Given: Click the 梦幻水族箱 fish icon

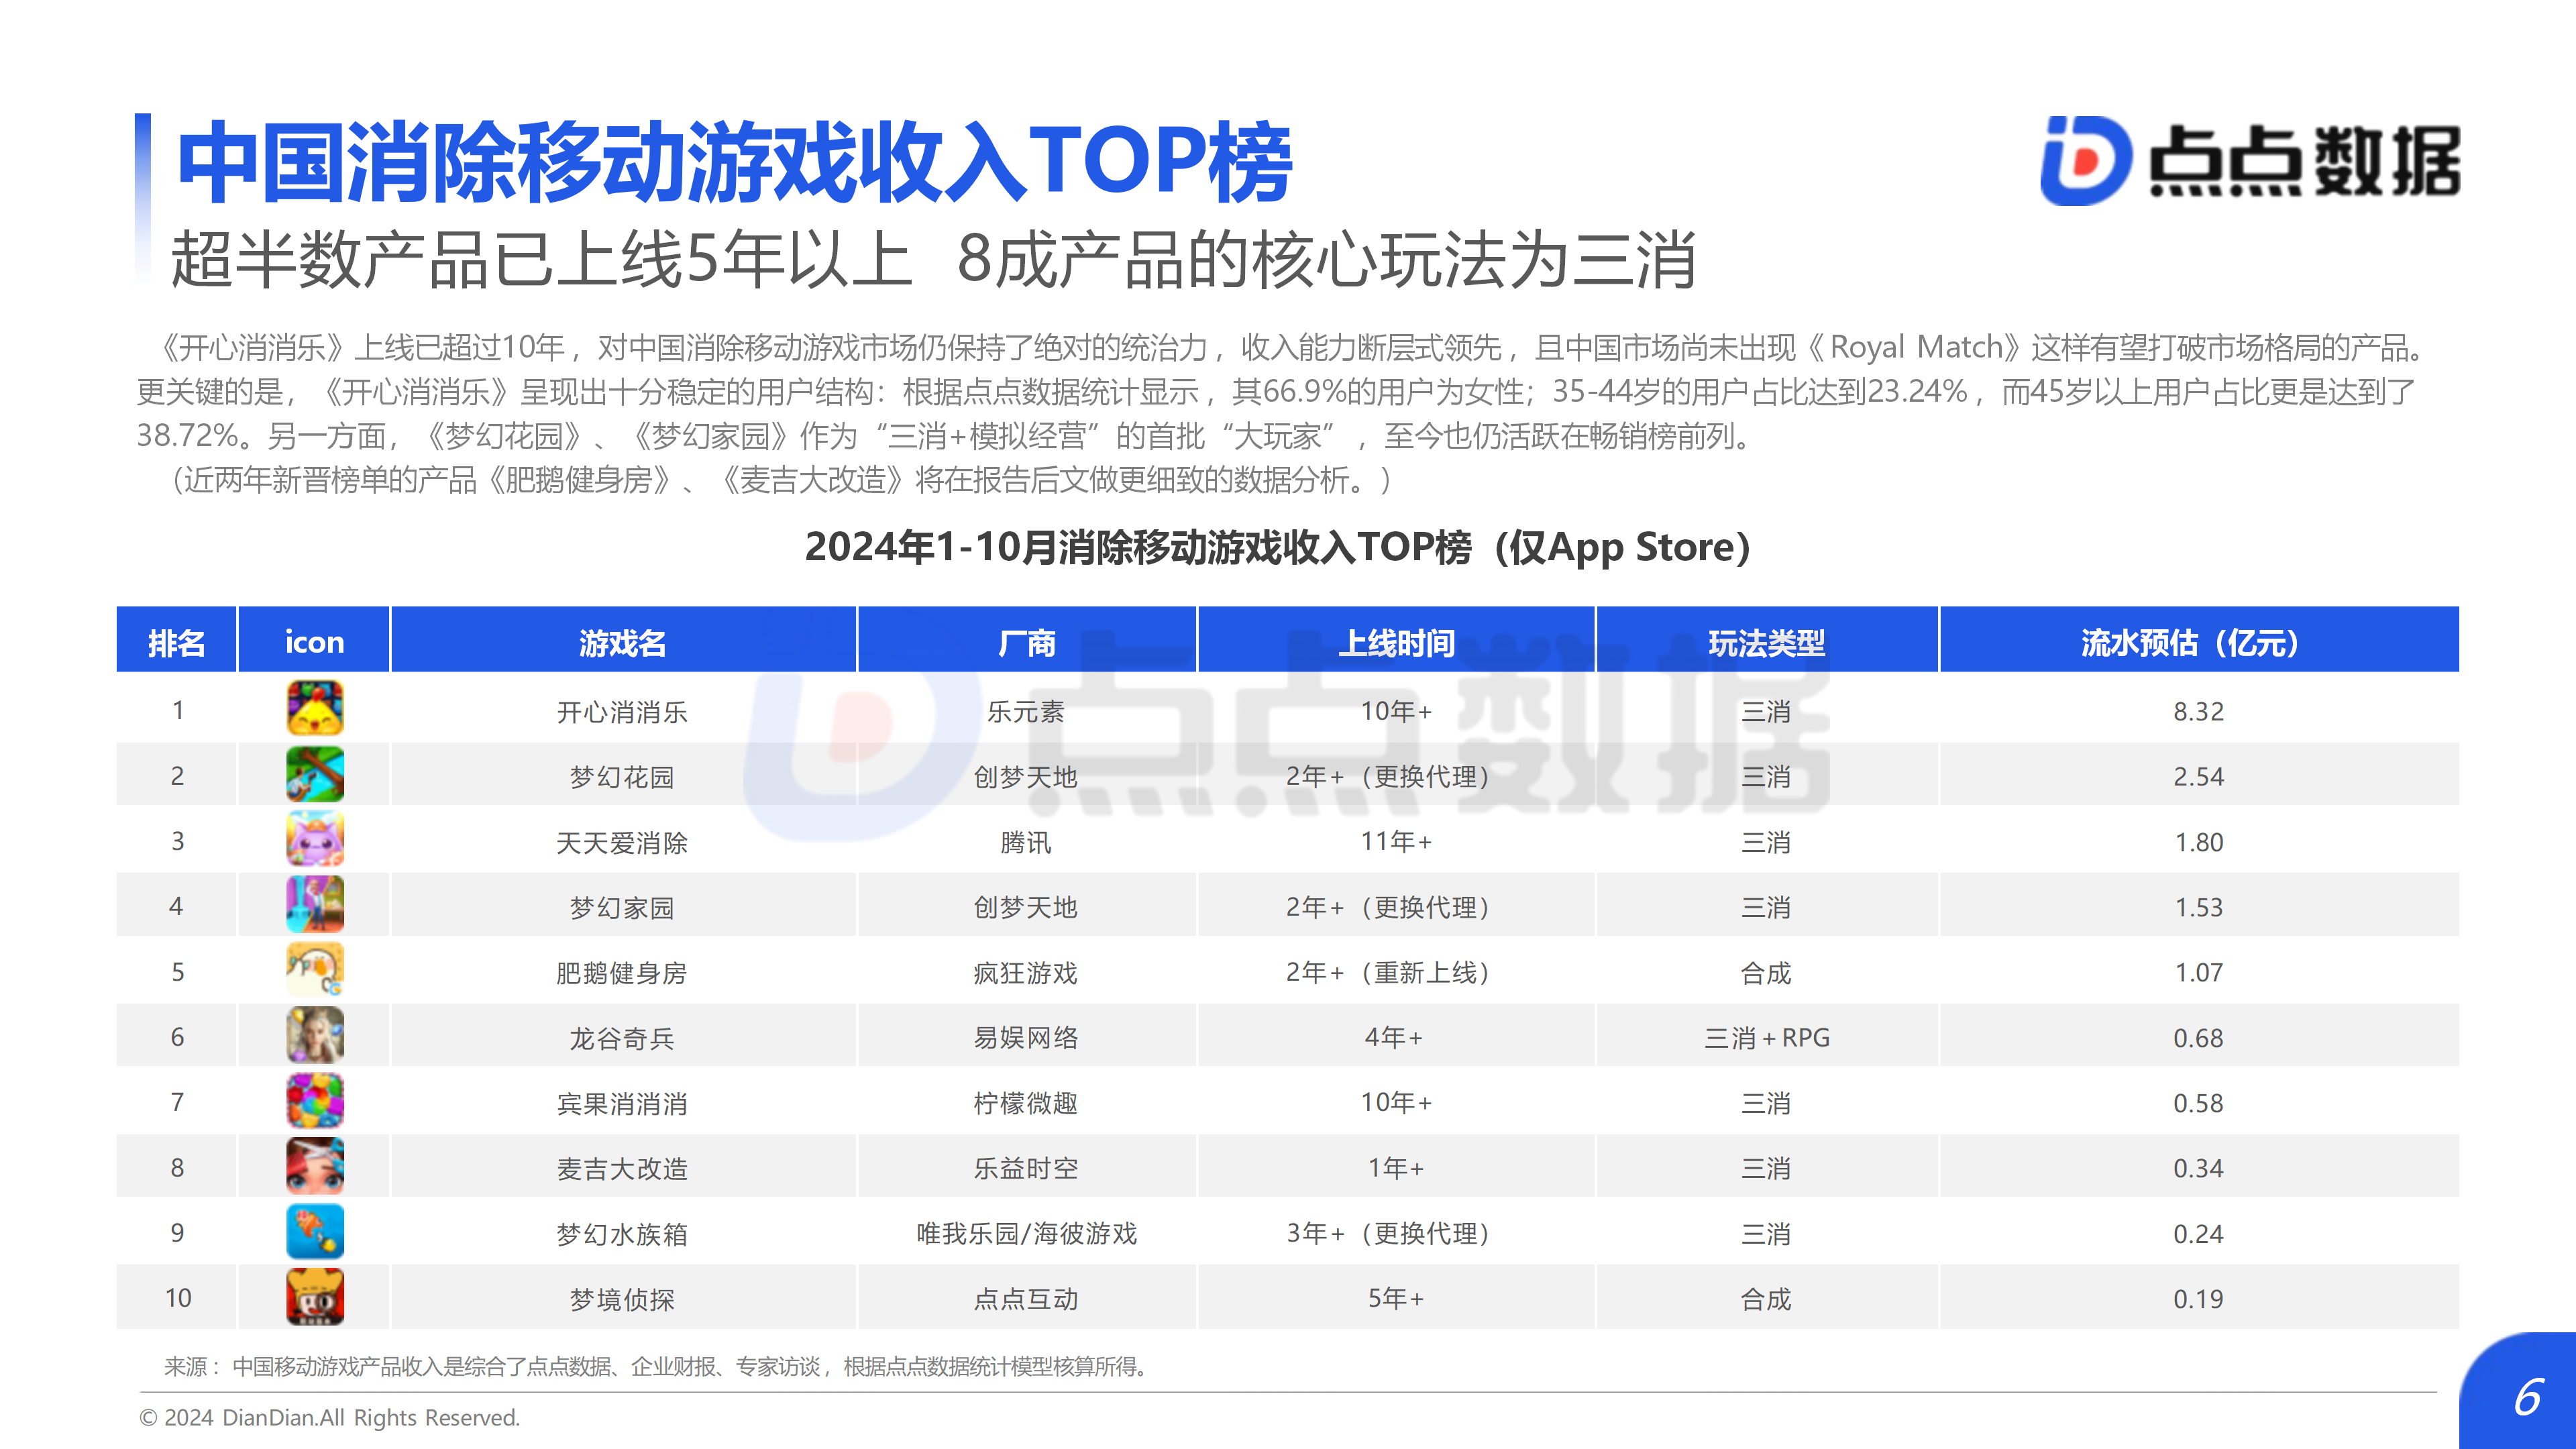Looking at the screenshot, I should (315, 1232).
